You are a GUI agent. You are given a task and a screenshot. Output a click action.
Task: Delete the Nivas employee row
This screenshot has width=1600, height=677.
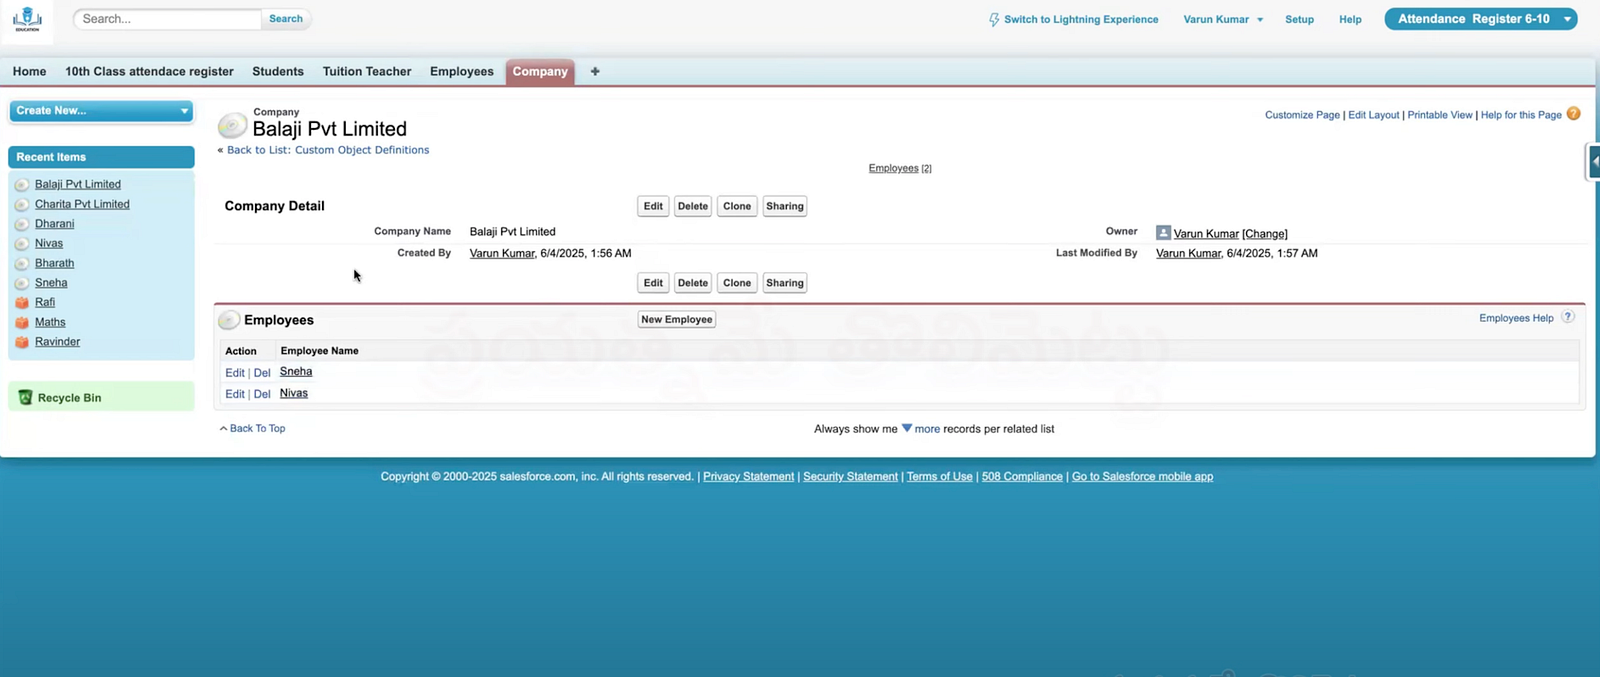(262, 394)
